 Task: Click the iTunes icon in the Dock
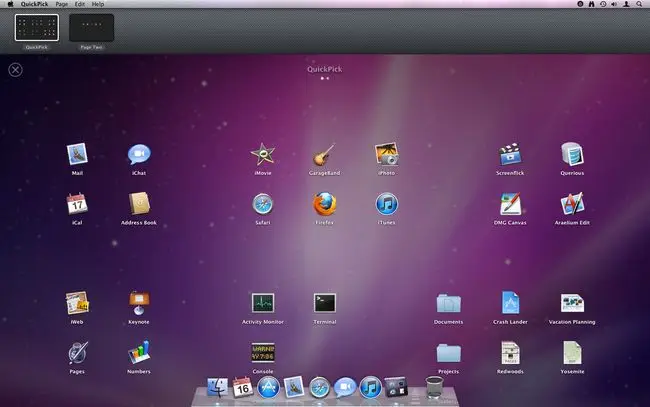pyautogui.click(x=370, y=388)
